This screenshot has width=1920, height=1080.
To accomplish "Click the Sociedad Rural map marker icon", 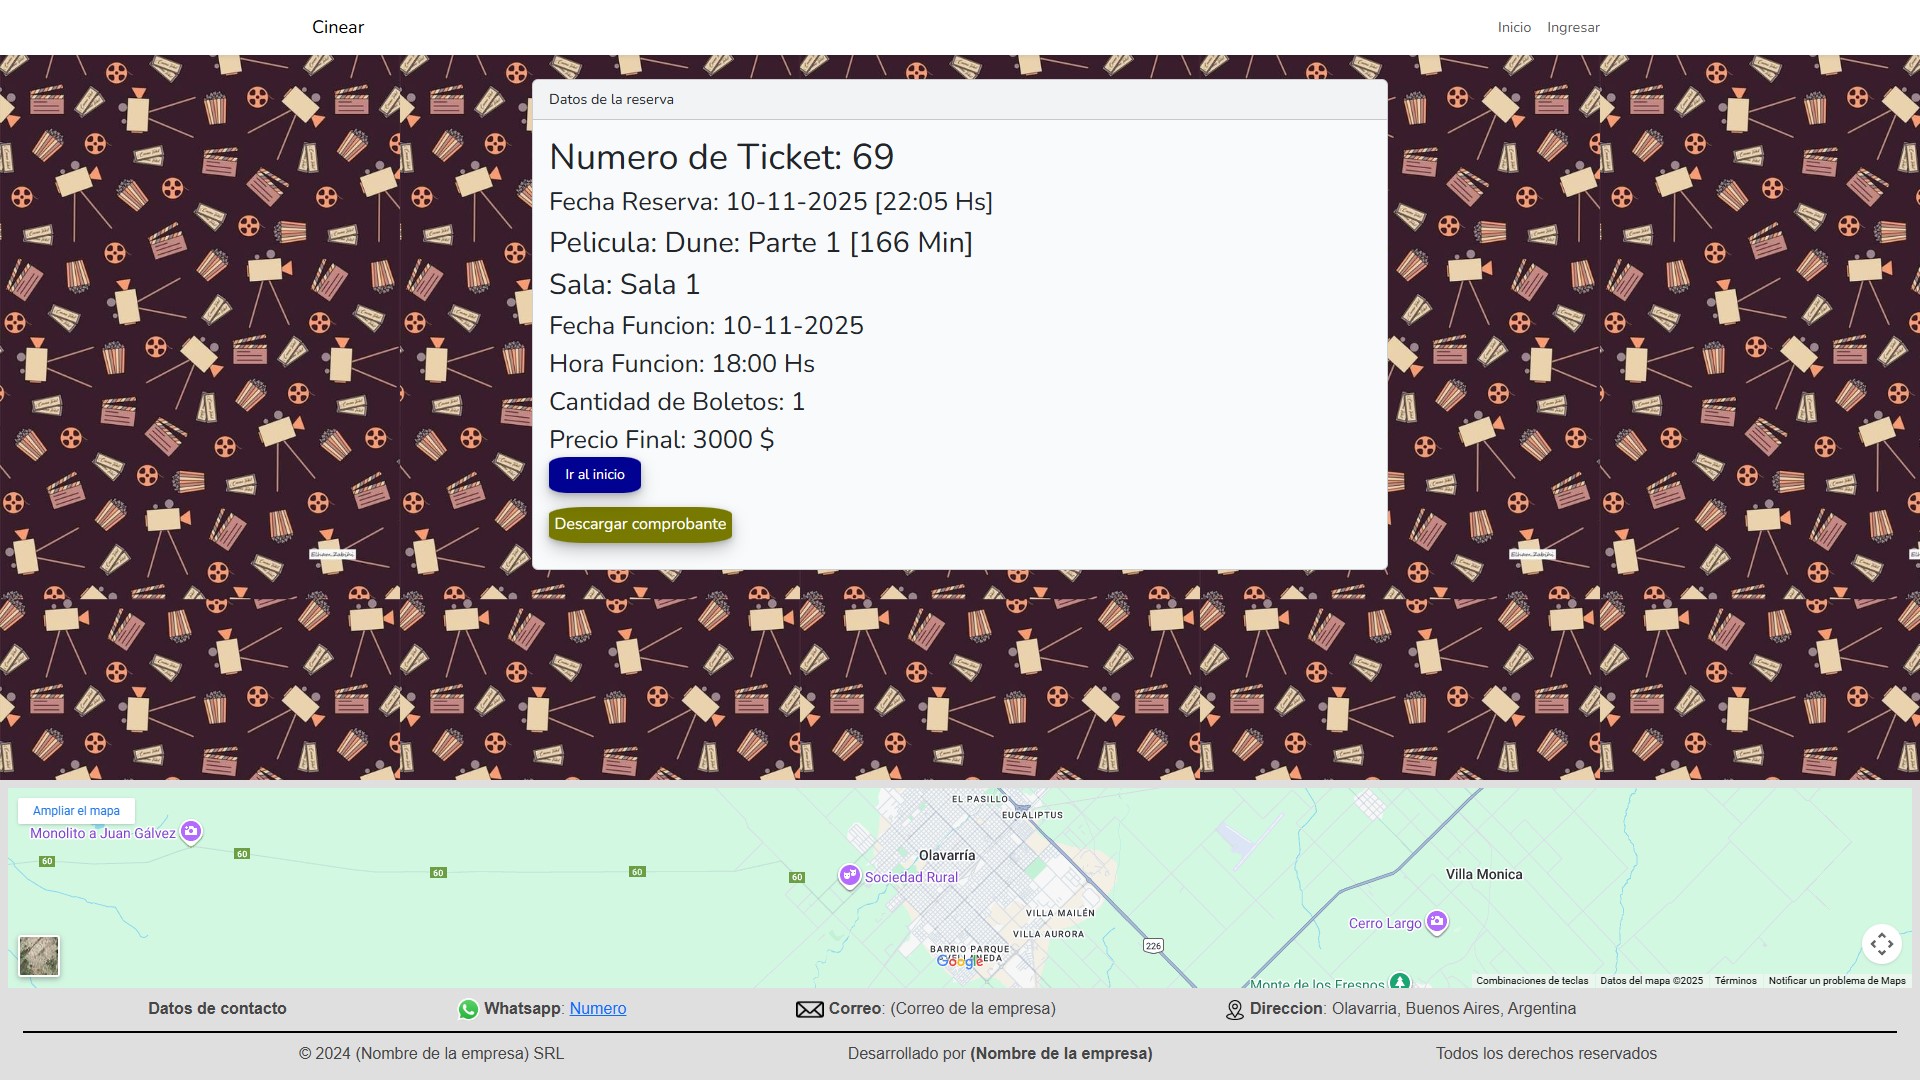I will click(849, 876).
